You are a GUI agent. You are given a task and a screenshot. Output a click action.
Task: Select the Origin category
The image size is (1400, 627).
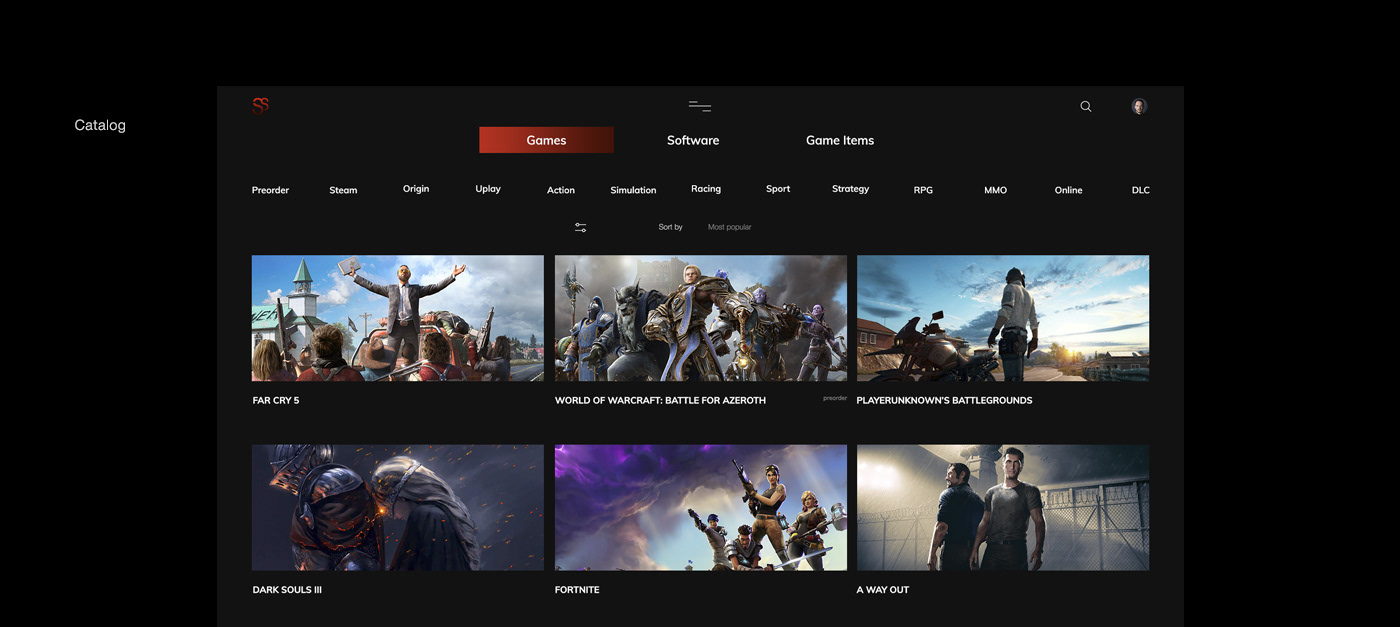[416, 189]
